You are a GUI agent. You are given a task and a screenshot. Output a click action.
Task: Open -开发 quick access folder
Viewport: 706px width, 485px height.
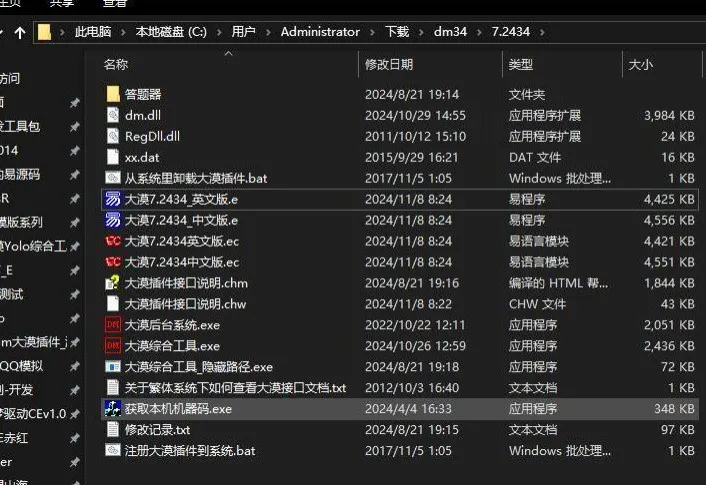(17, 390)
